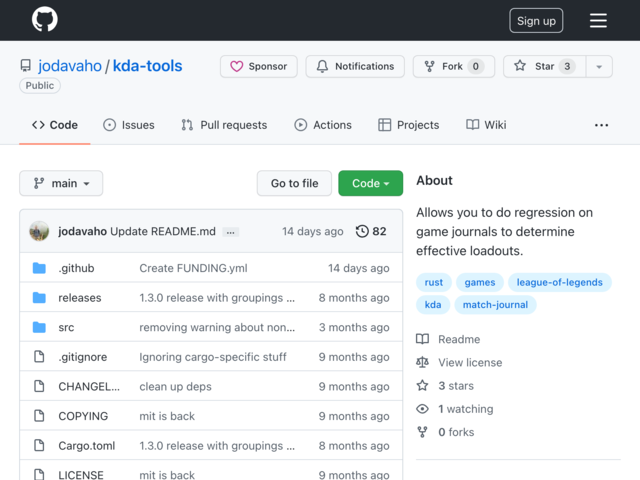The height and width of the screenshot is (480, 640).
Task: Open the clean up deps commit
Action: (x=176, y=387)
